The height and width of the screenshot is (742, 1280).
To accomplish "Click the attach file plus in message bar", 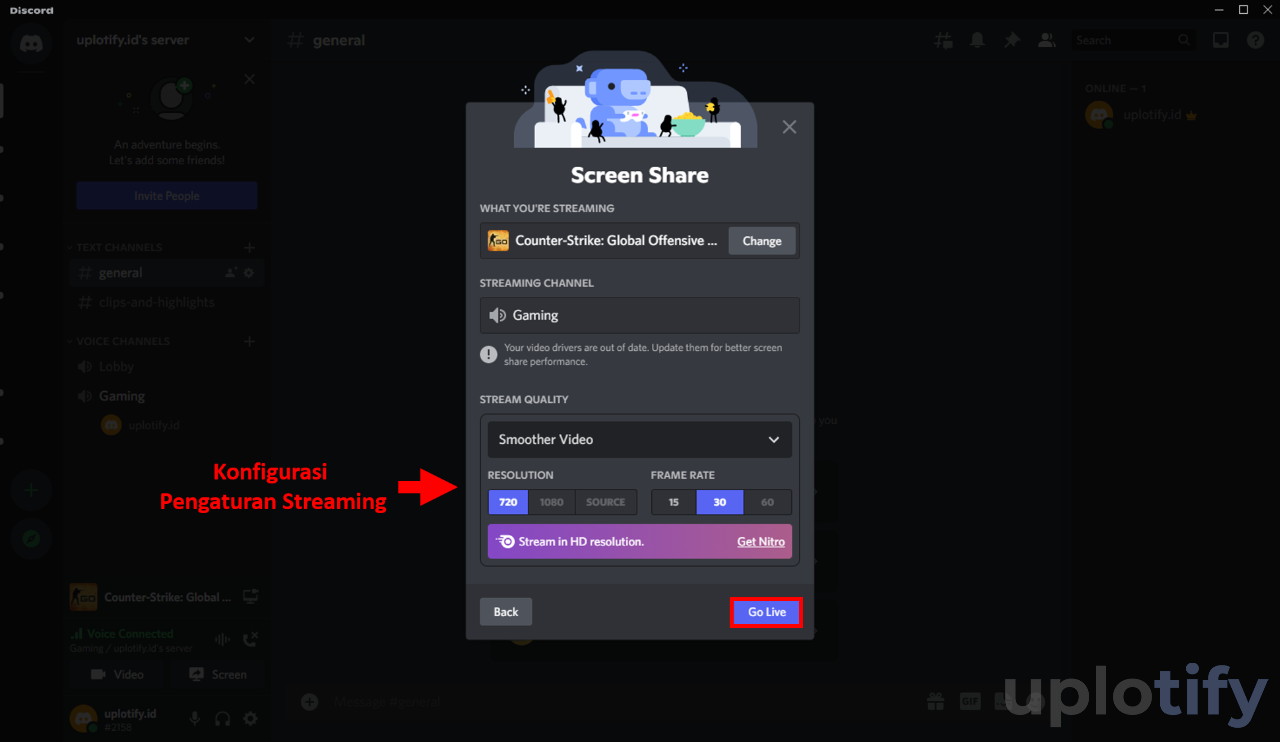I will click(x=310, y=702).
